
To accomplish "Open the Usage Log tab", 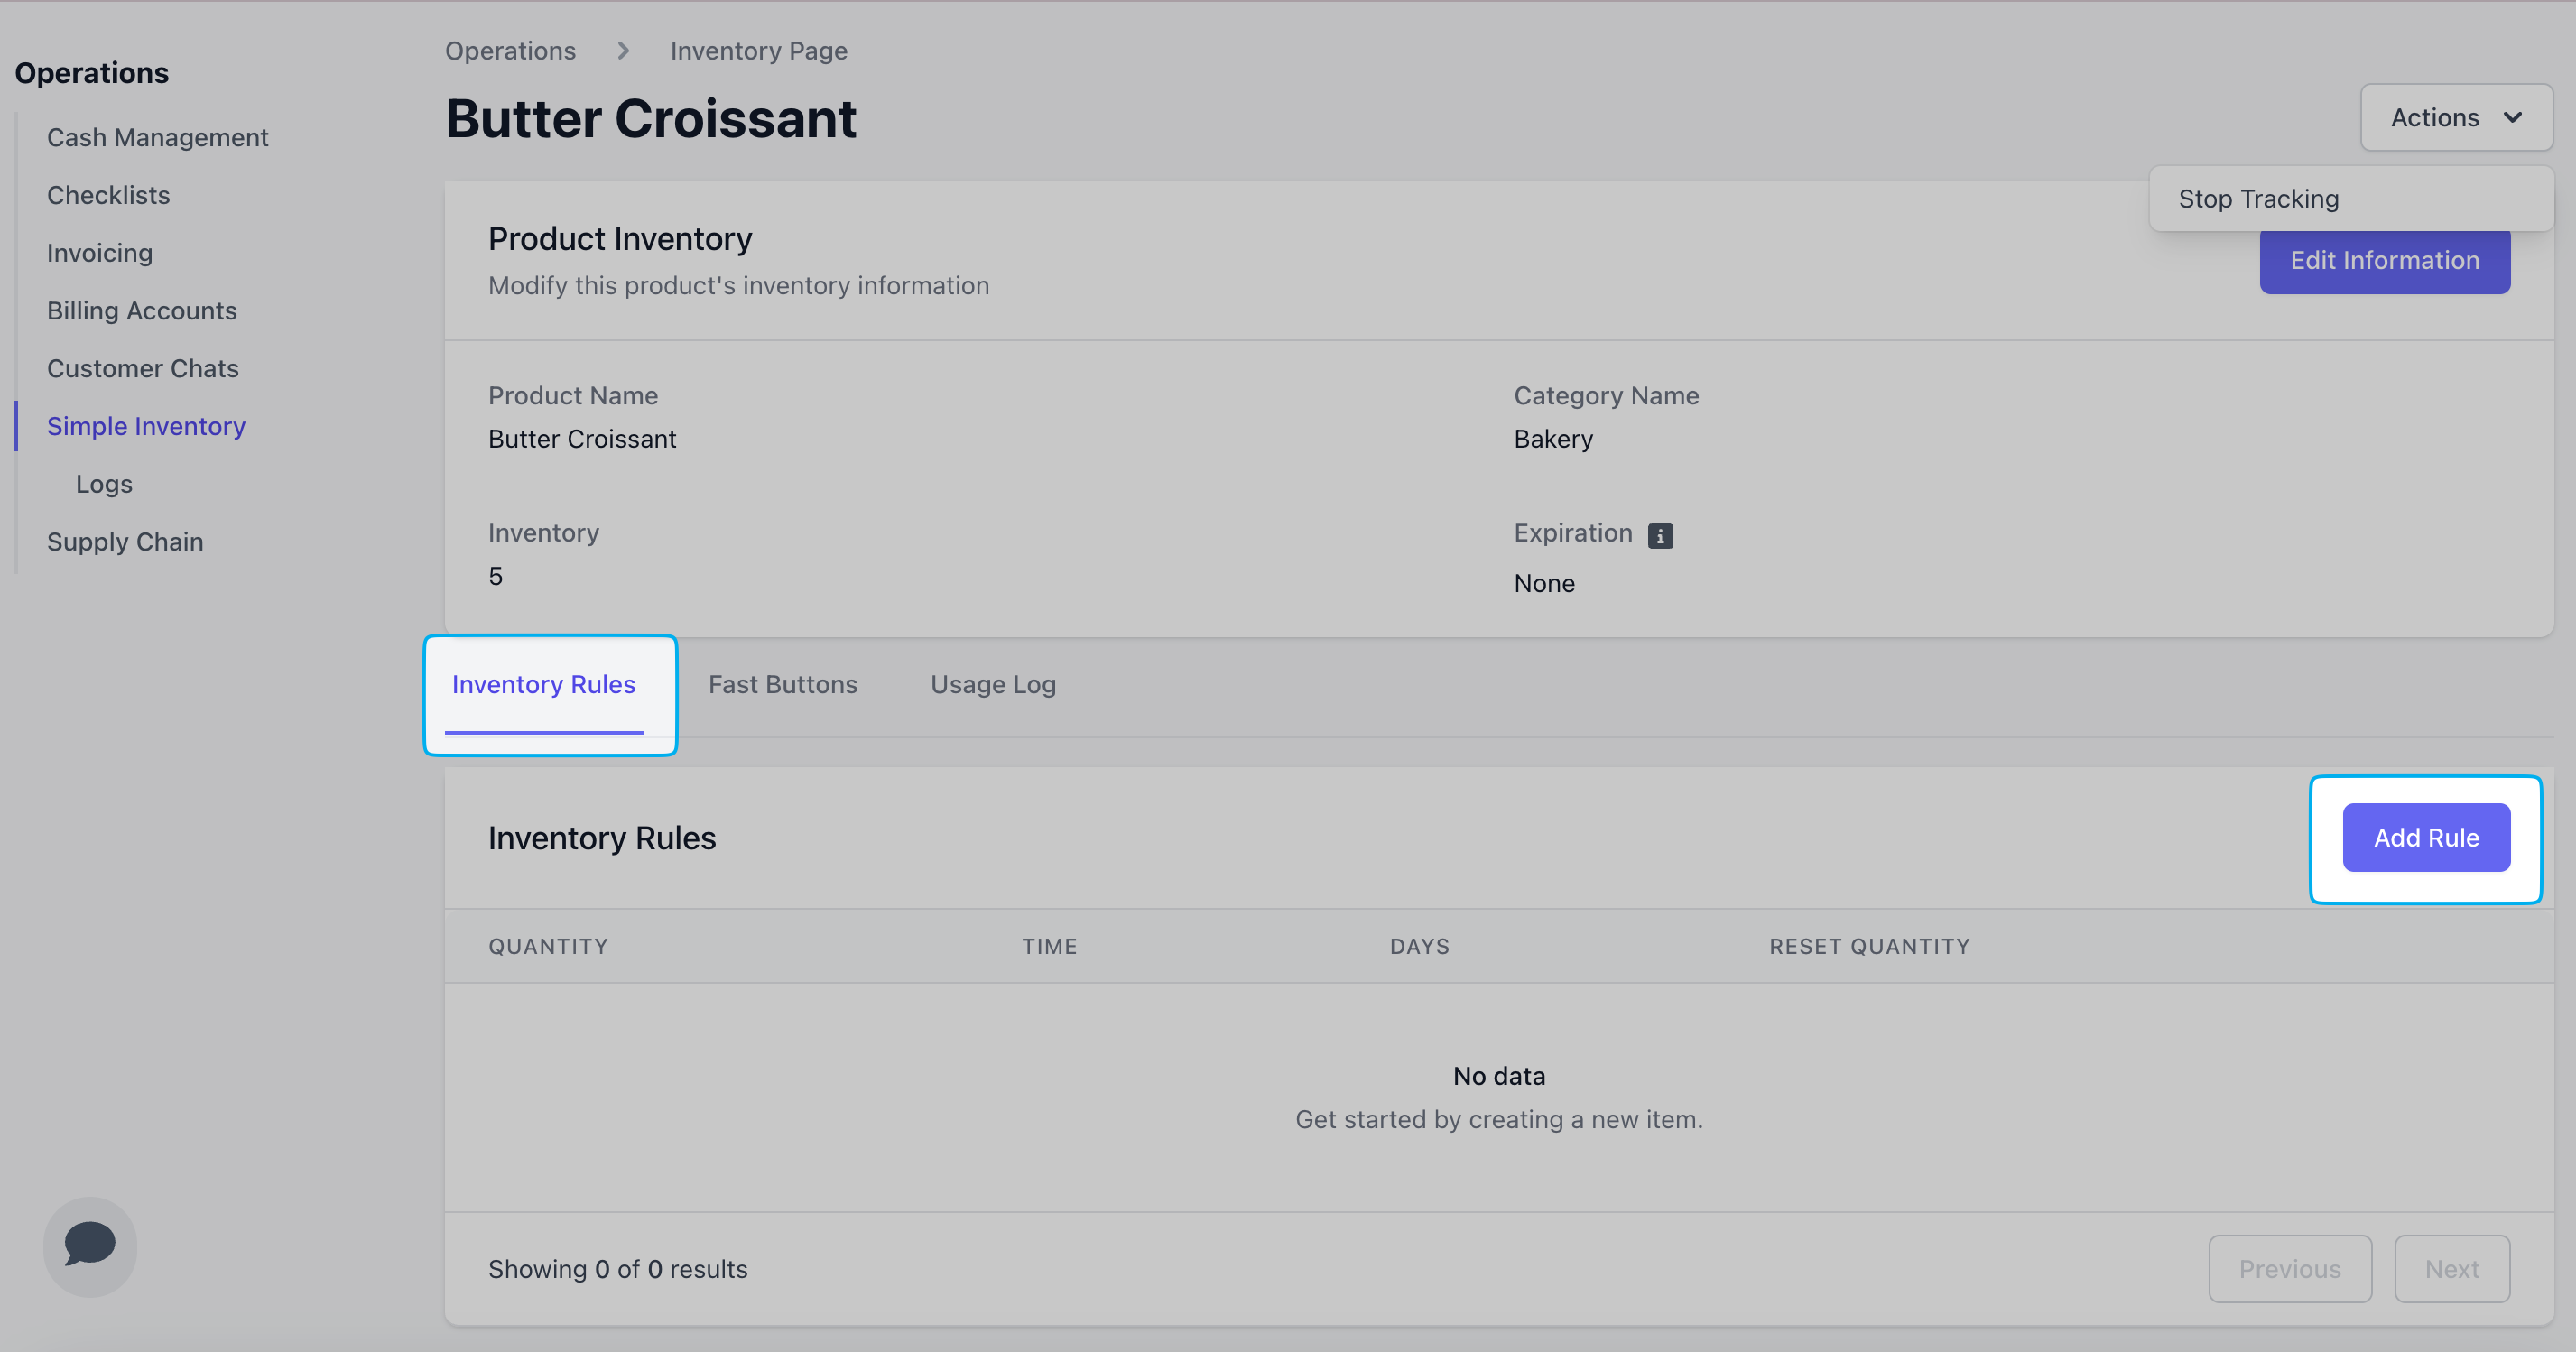I will (x=992, y=685).
